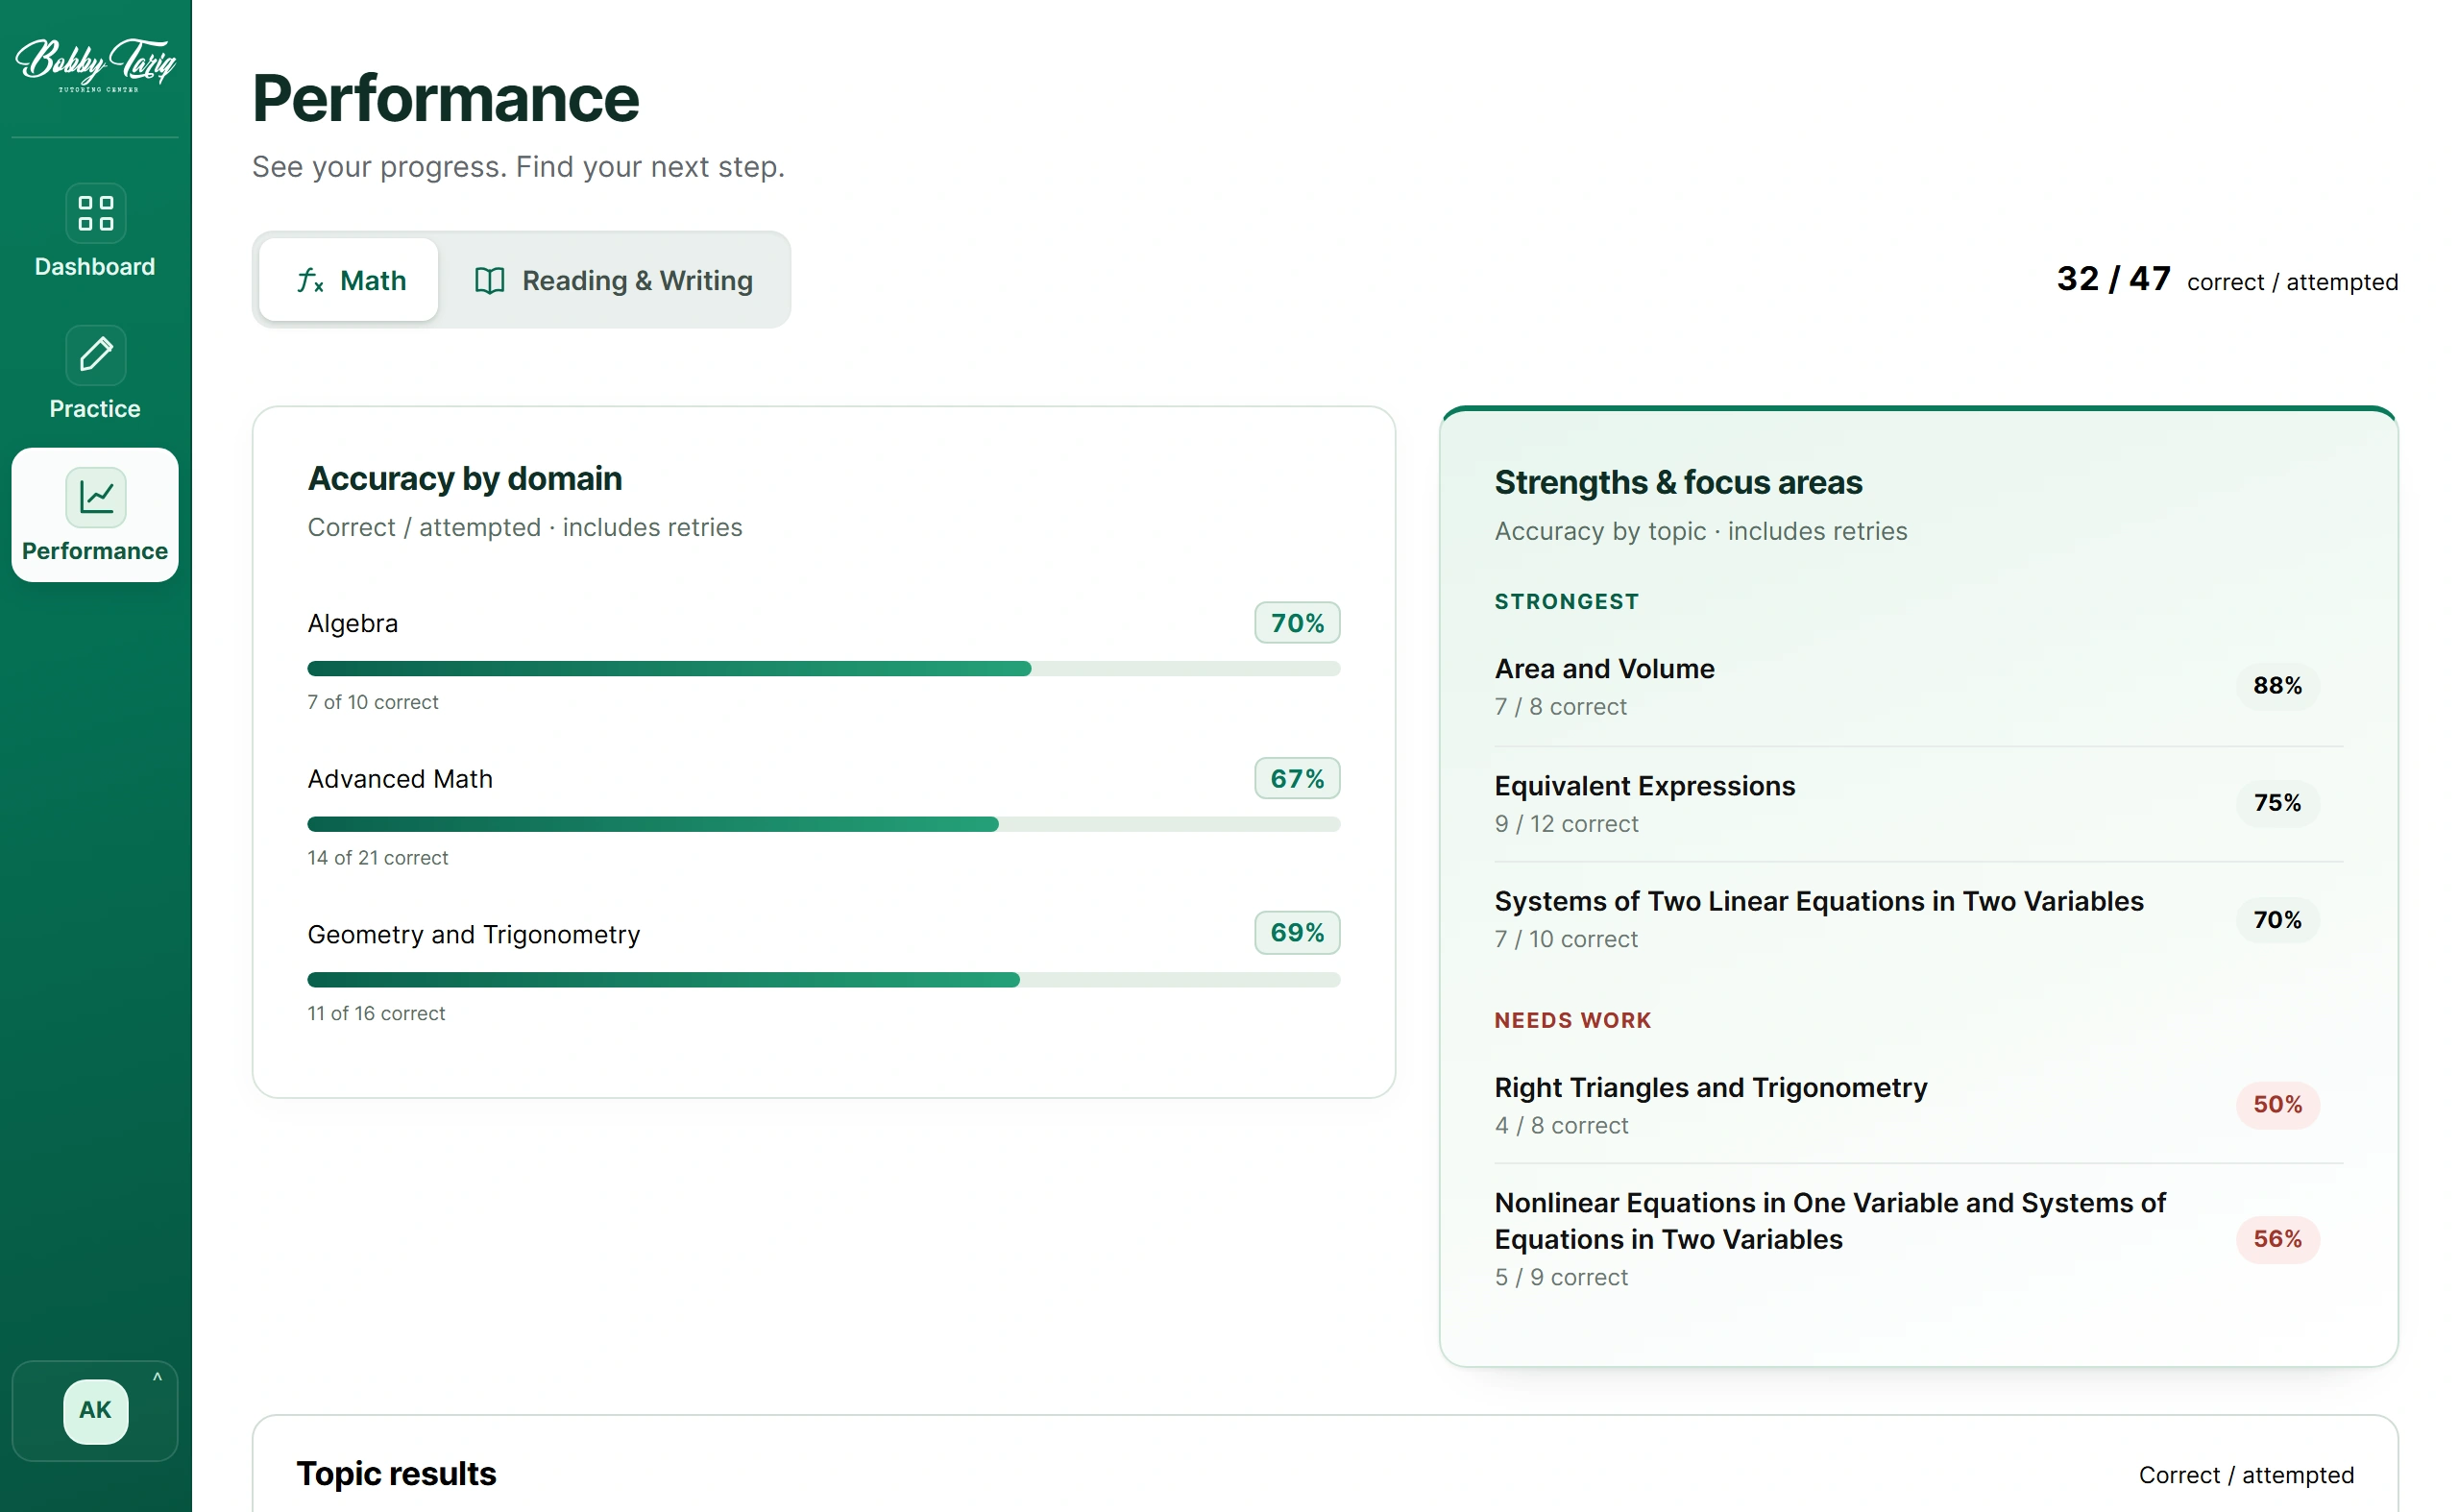The image size is (2459, 1512).
Task: Click the '32 / 47' correct attempted total
Action: [2113, 279]
